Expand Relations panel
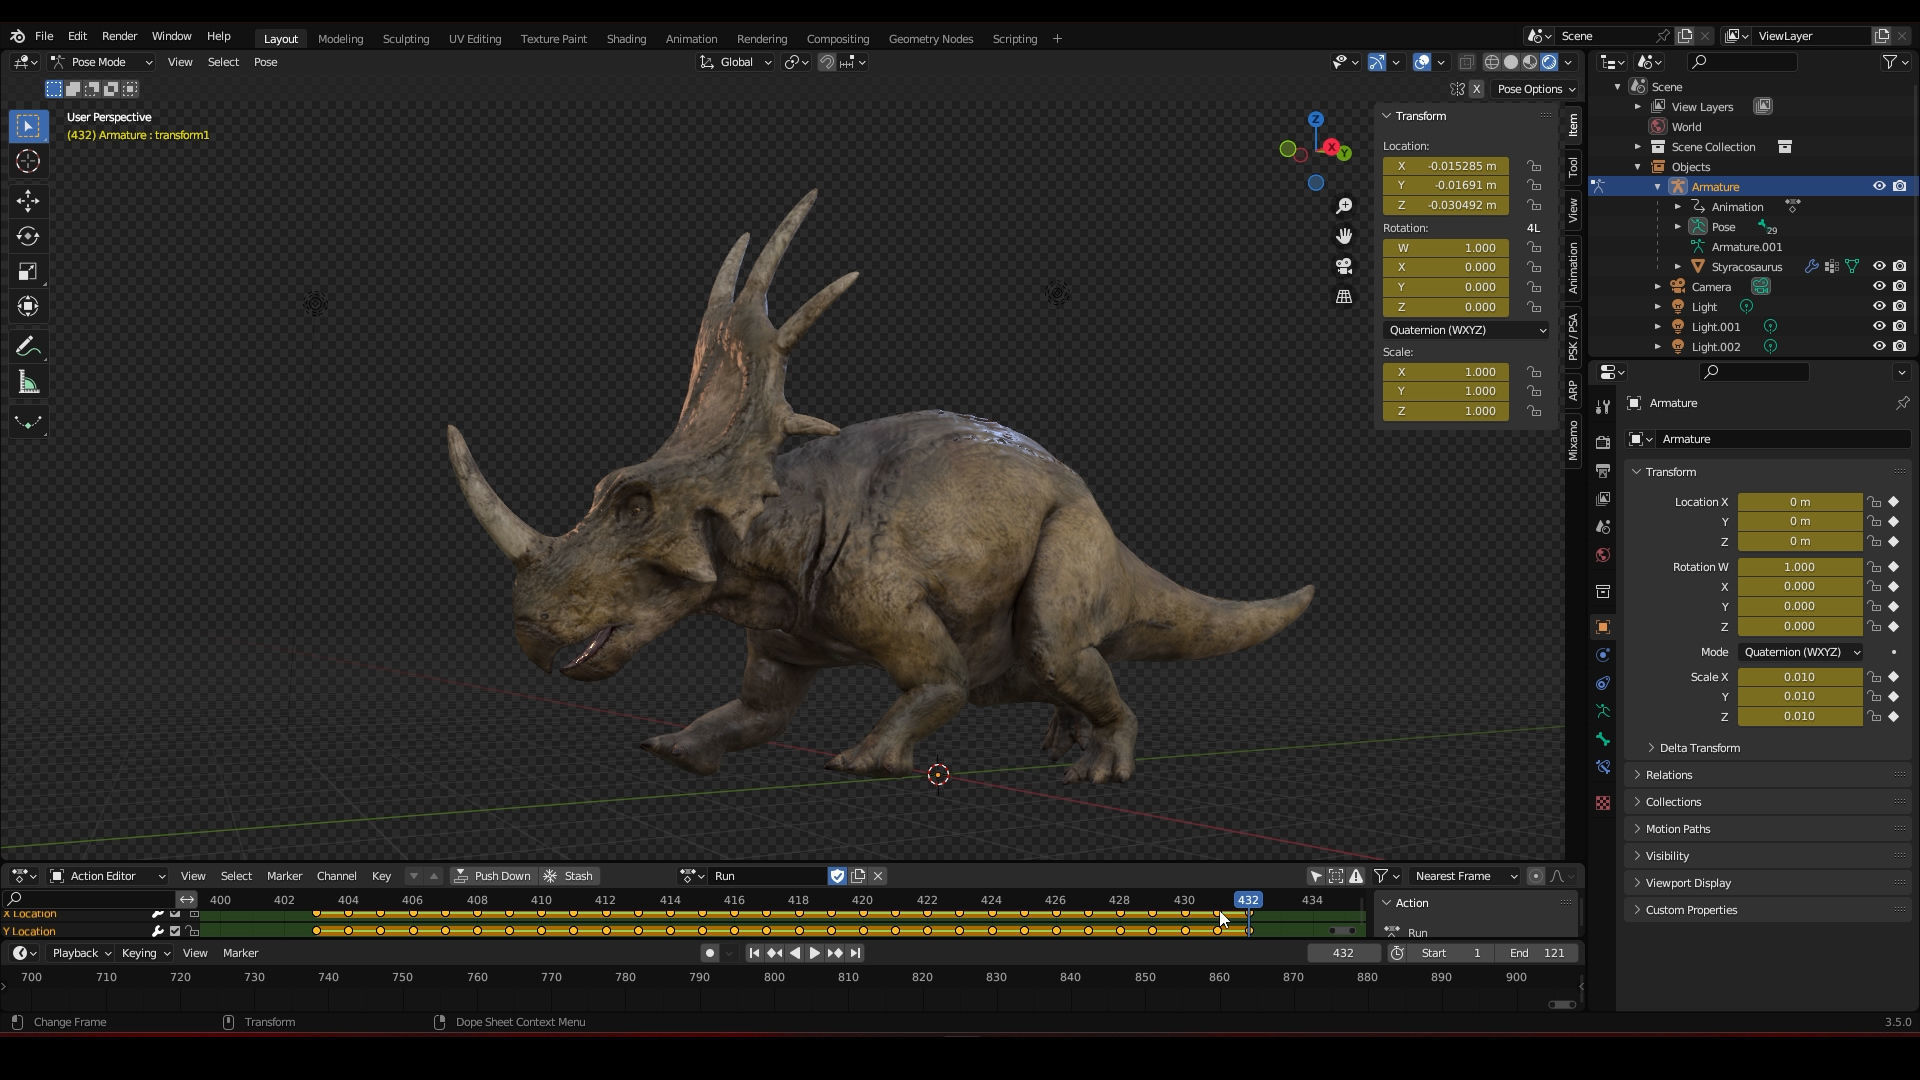 tap(1668, 775)
